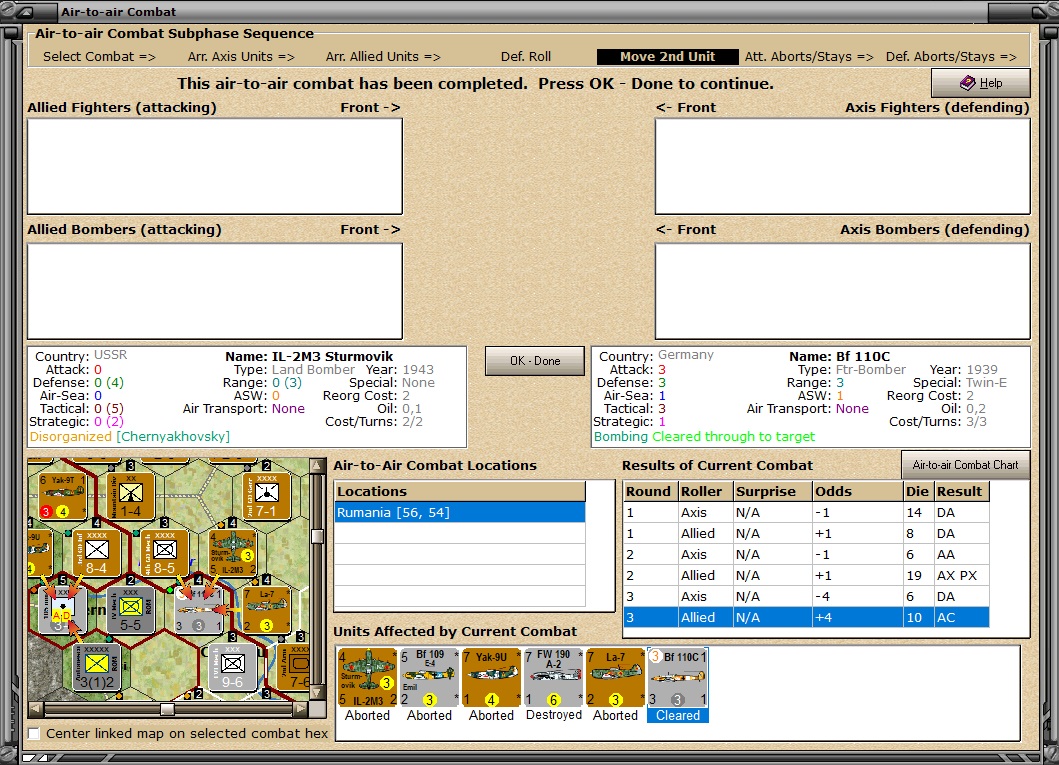
Task: Select the aborted Bf 109 E-4 Emil counter
Action: pyautogui.click(x=429, y=675)
